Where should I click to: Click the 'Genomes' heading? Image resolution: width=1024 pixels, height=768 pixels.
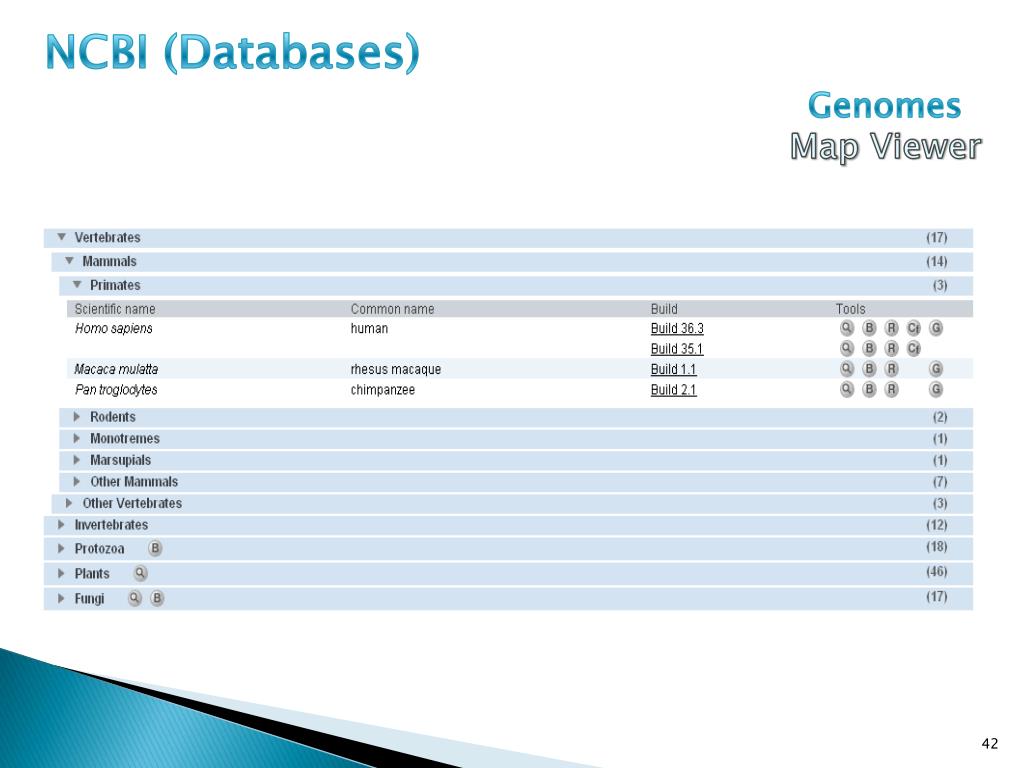click(x=884, y=106)
